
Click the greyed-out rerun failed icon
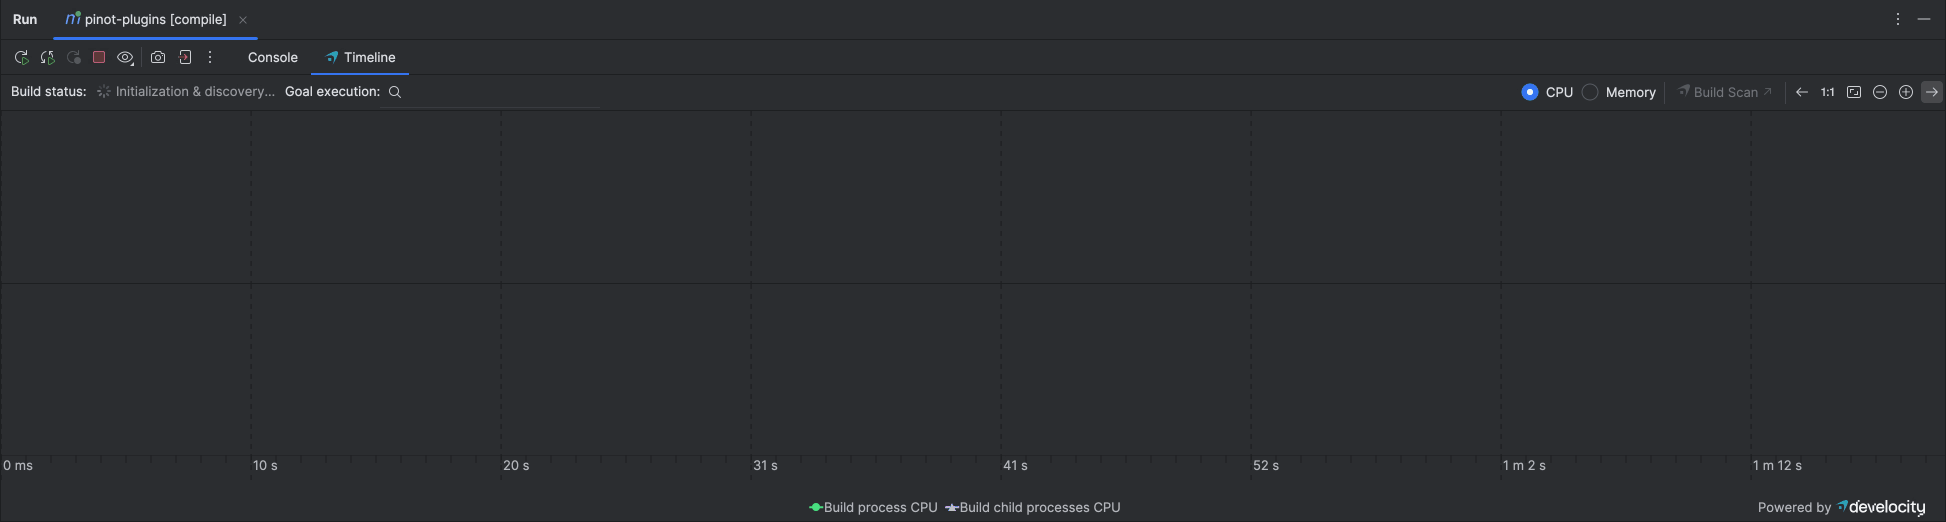[x=73, y=58]
